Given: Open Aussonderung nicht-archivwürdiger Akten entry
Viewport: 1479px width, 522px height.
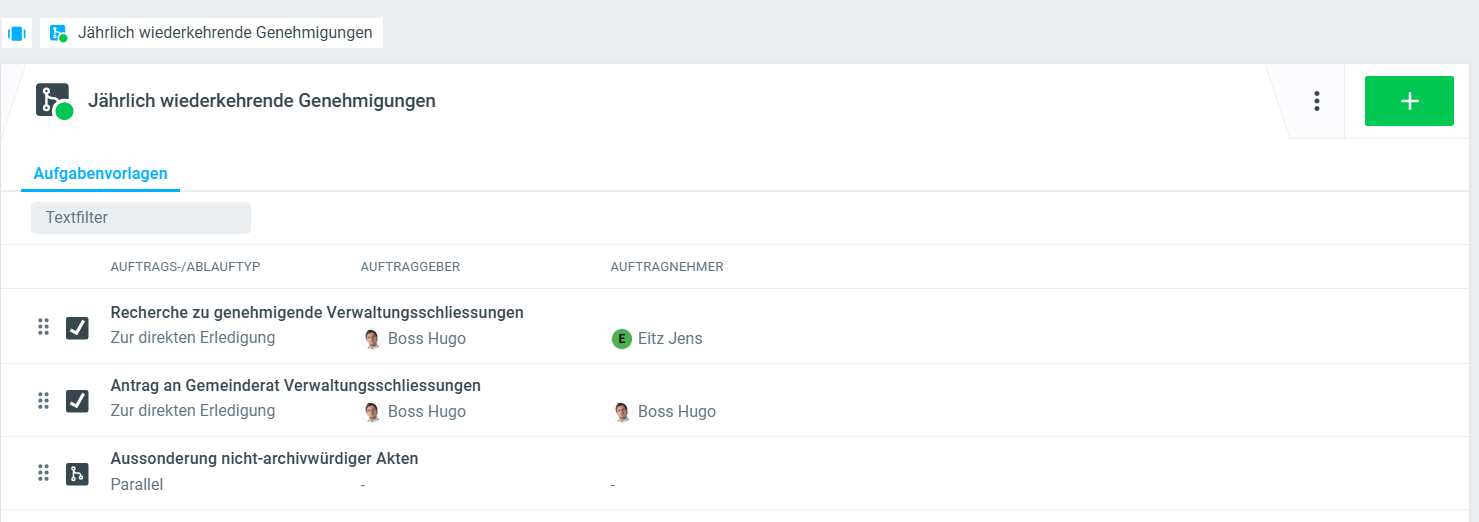Looking at the screenshot, I should tap(264, 459).
